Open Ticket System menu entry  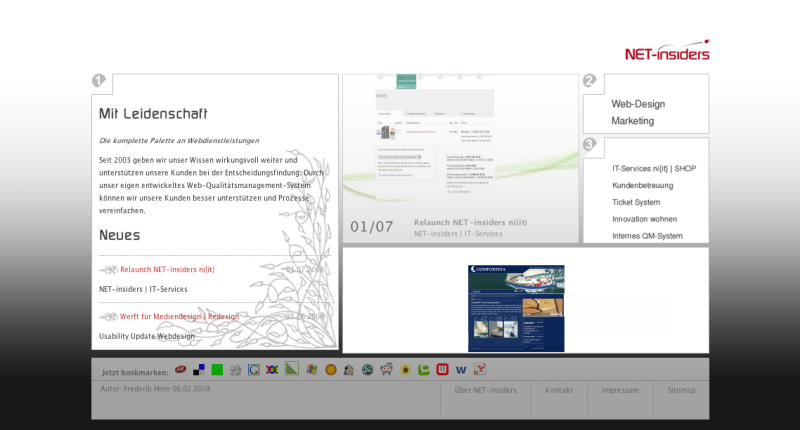click(x=636, y=202)
